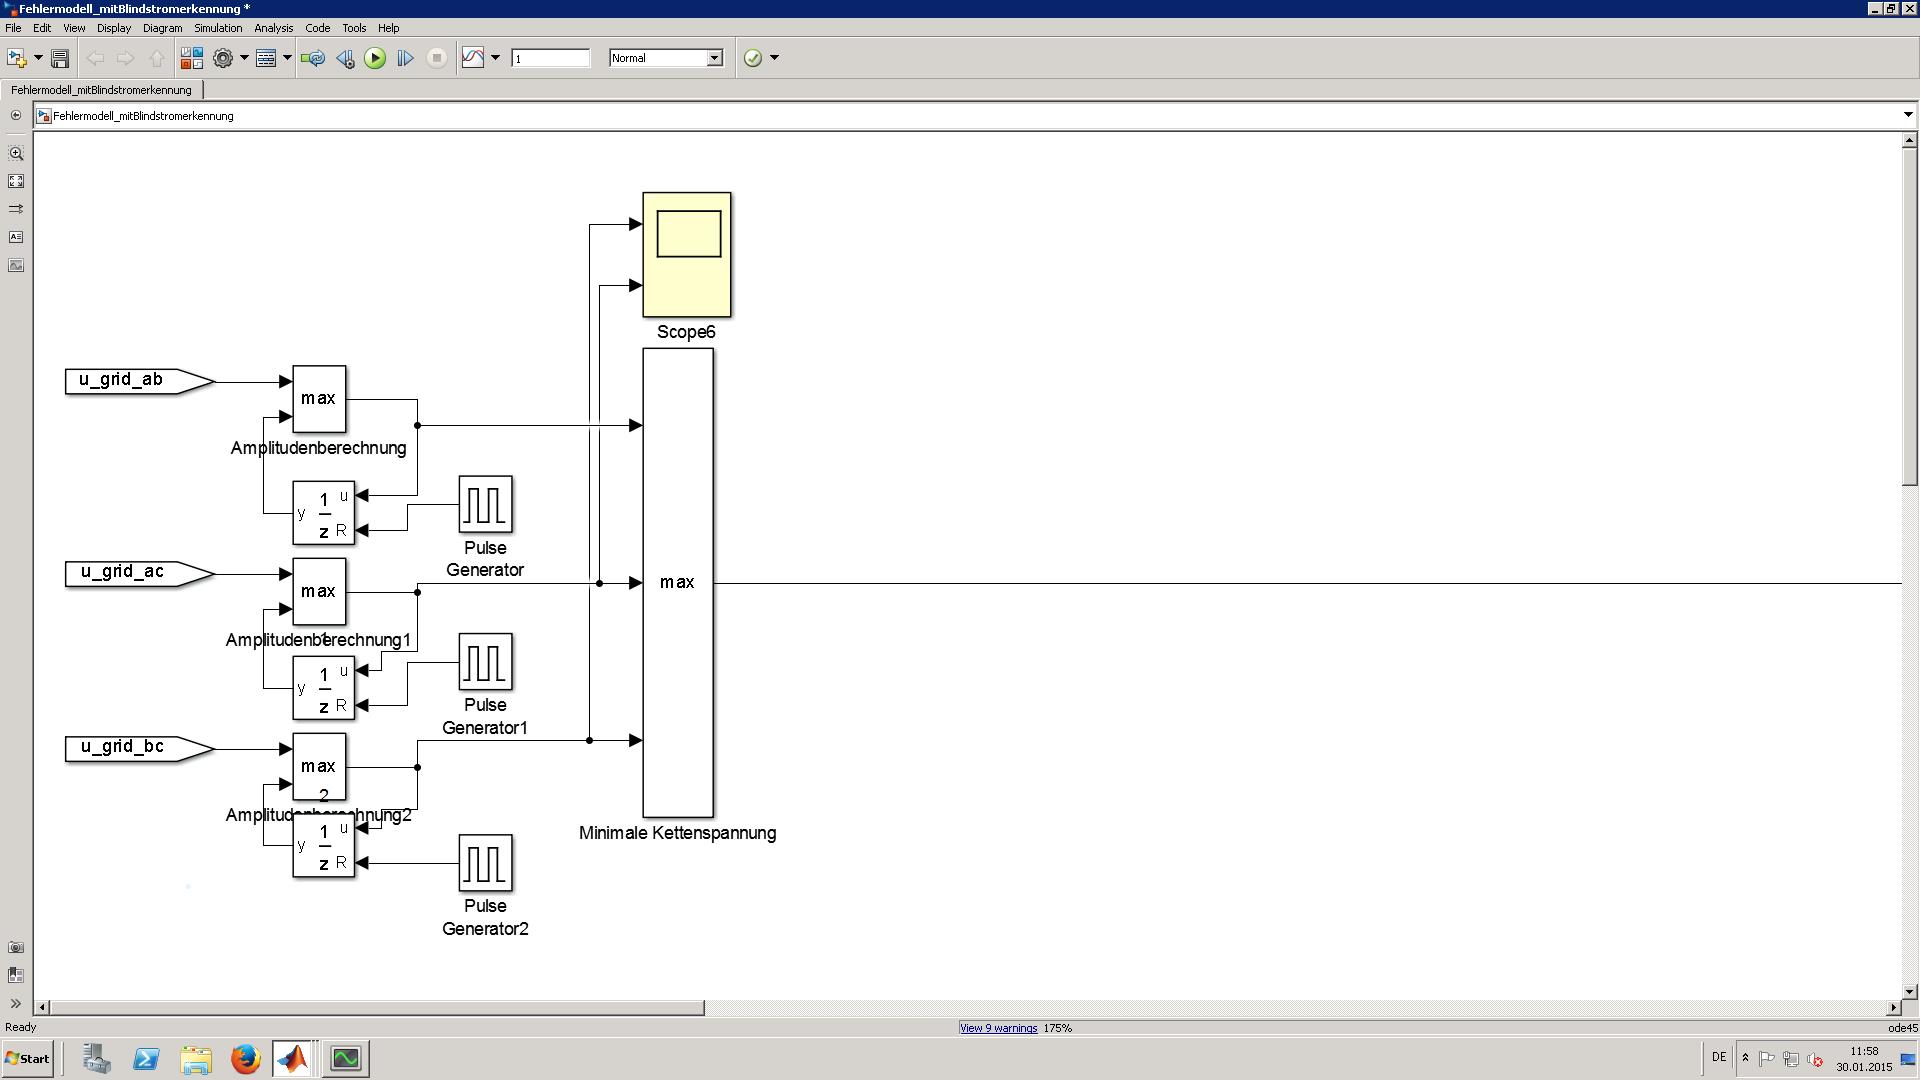Click the View 9 warnings link
Screen dimensions: 1920x1080
click(x=998, y=1028)
